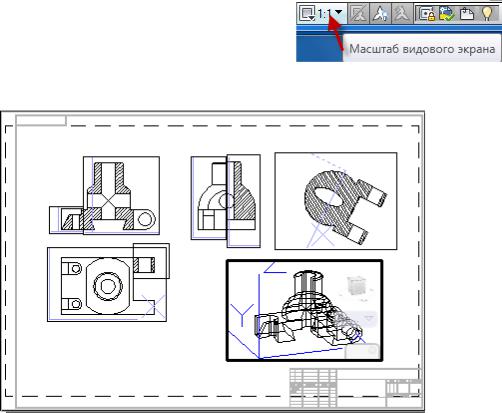Open the 1:1 viewport scale dropdown
The width and height of the screenshot is (502, 413).
pos(321,13)
